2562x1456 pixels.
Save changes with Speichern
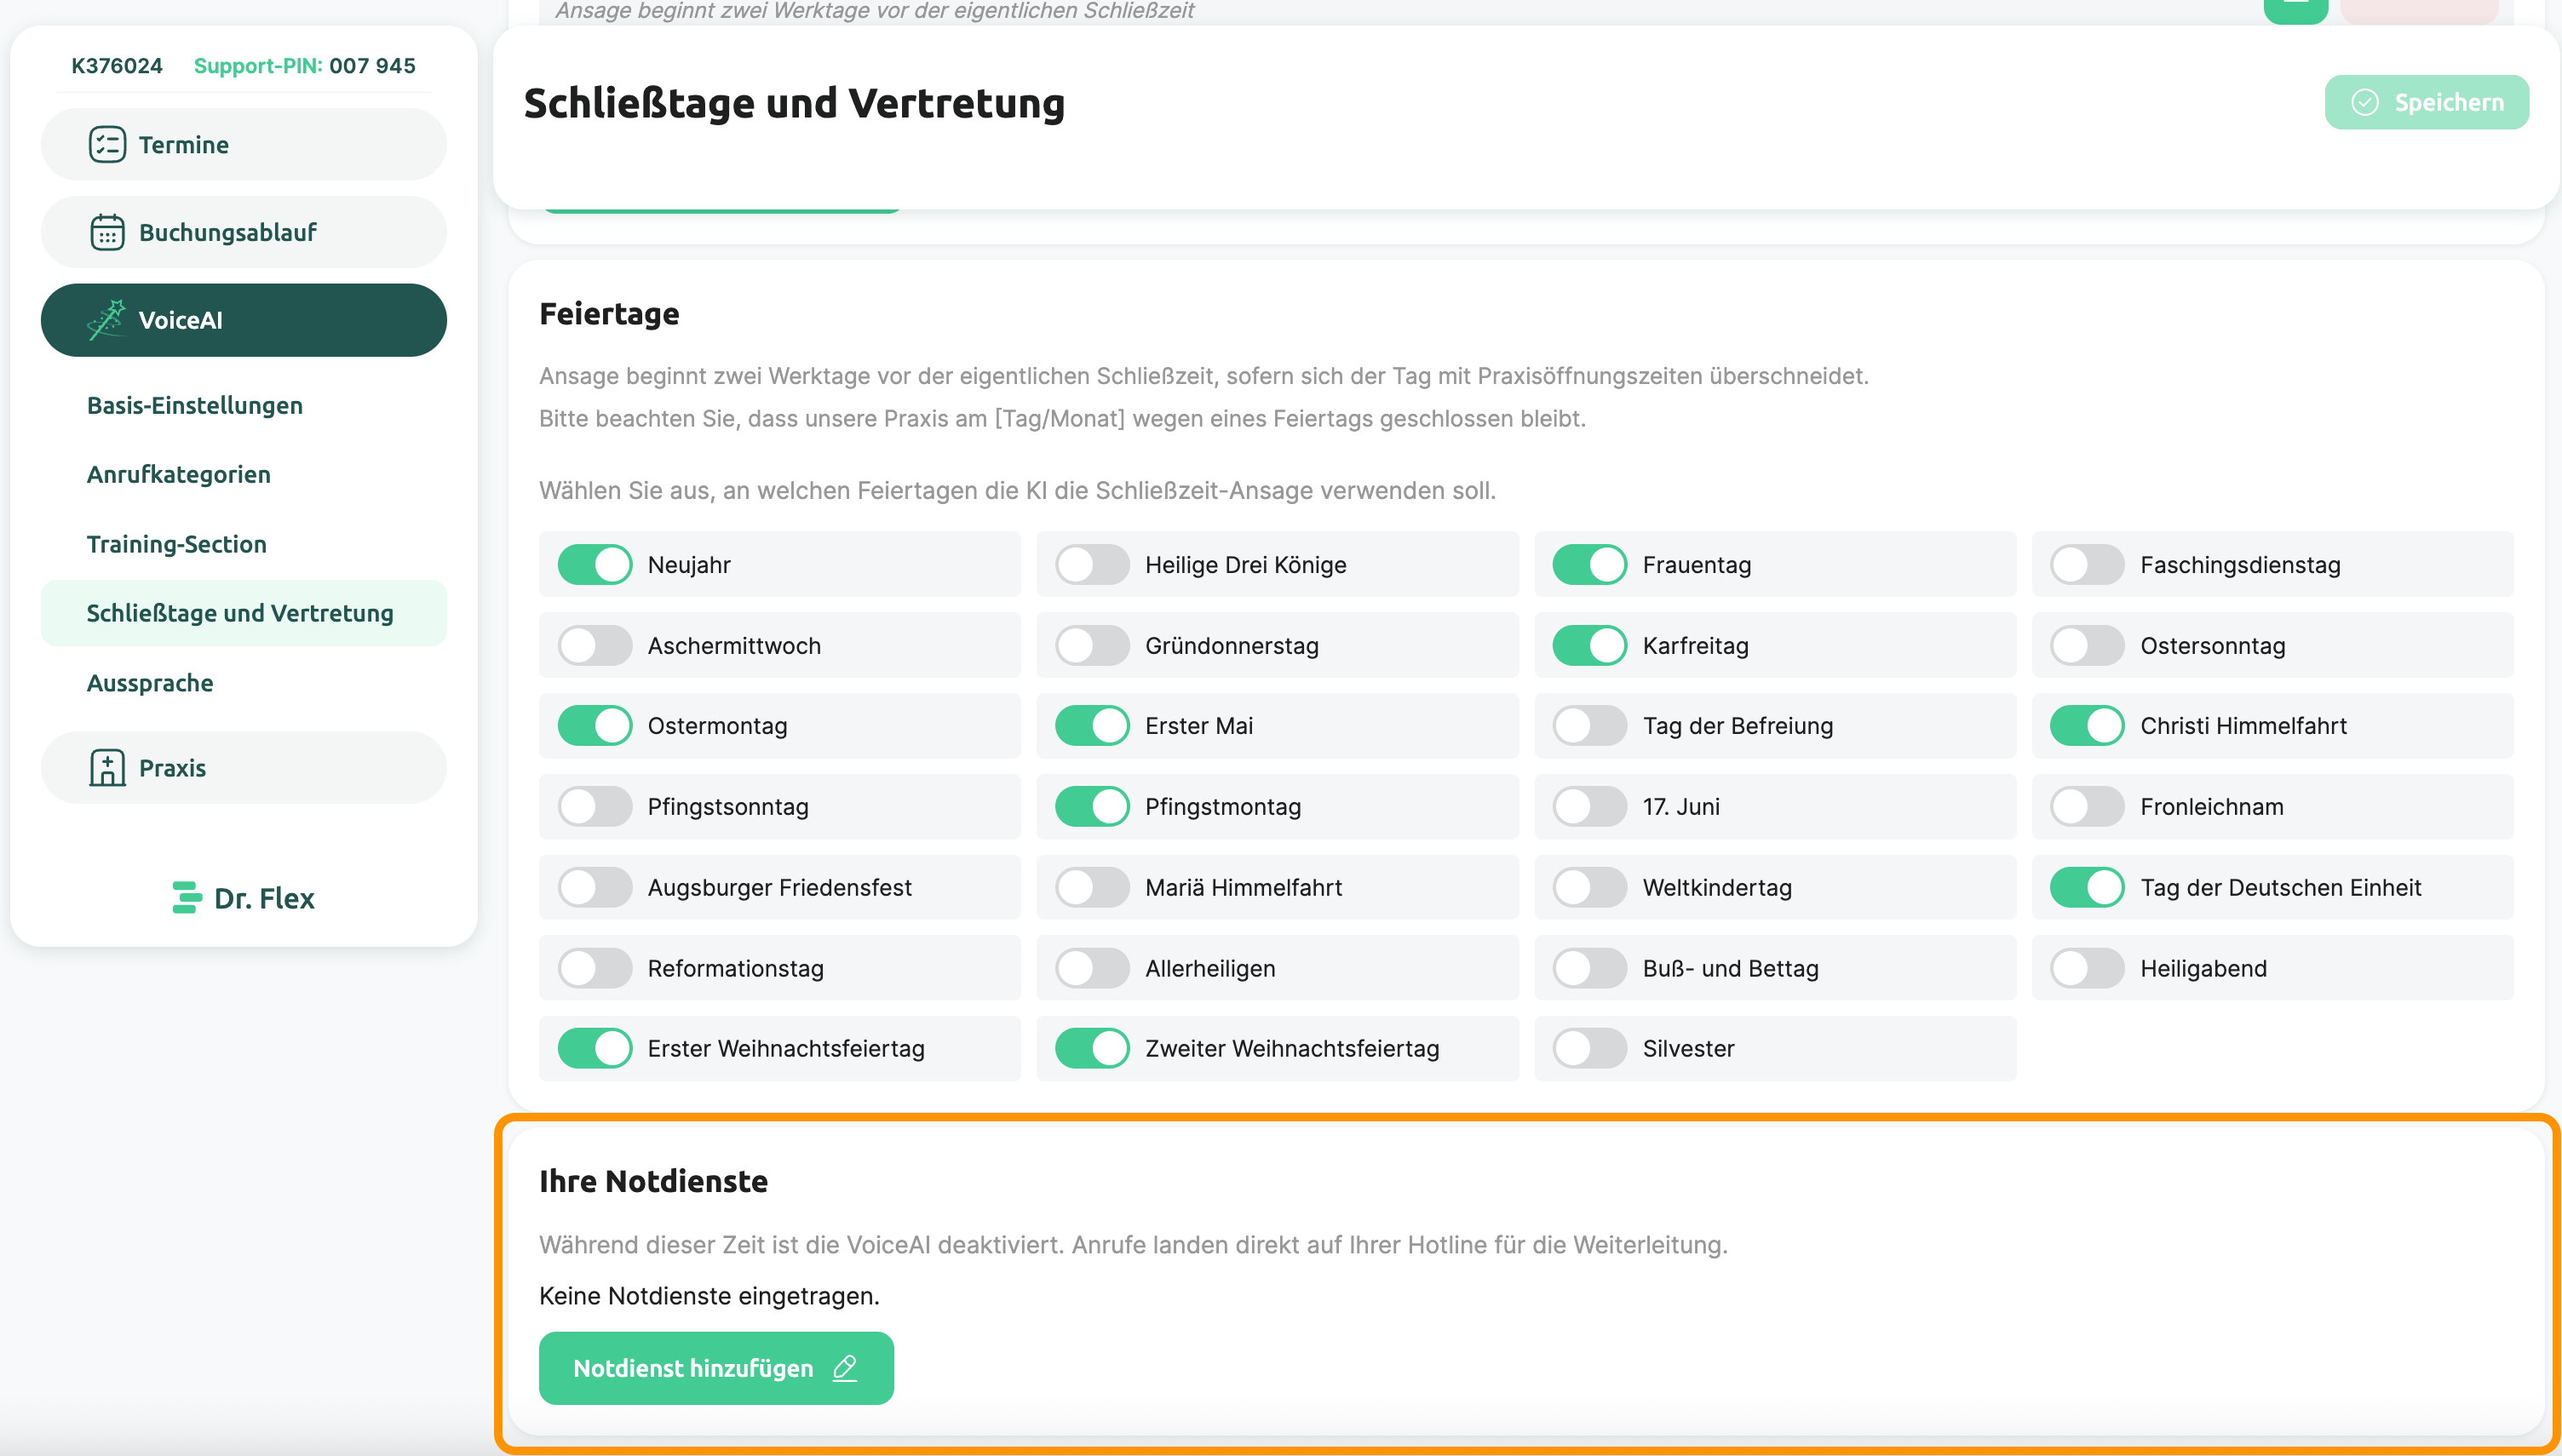[2427, 102]
